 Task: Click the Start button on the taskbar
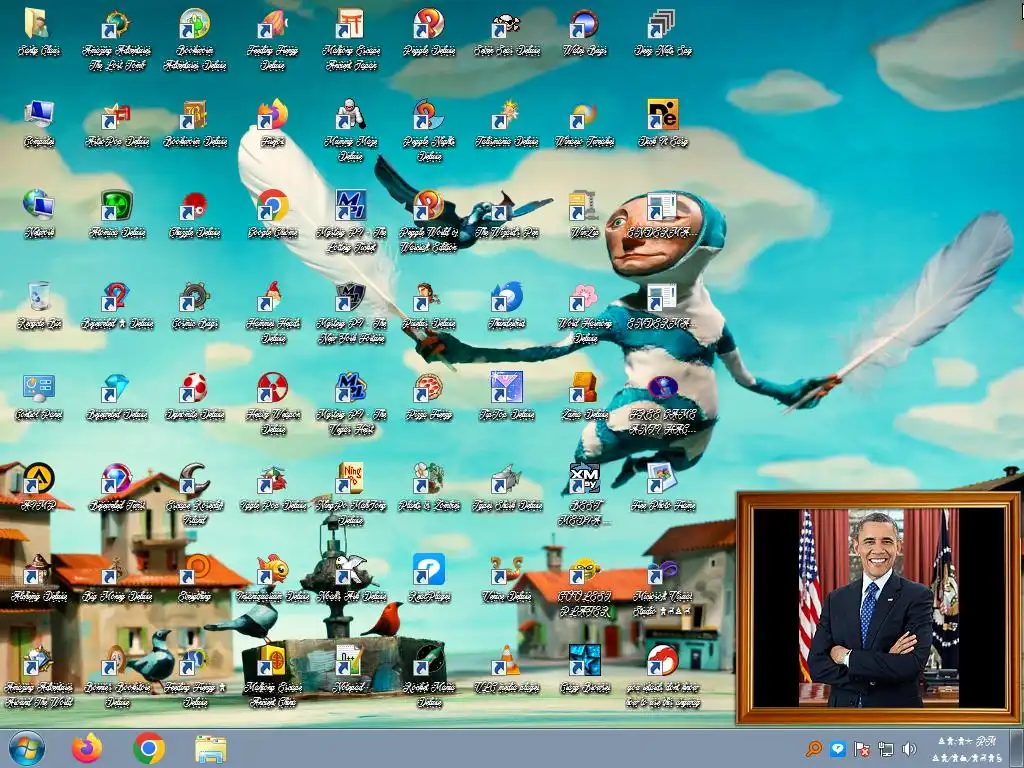click(27, 748)
